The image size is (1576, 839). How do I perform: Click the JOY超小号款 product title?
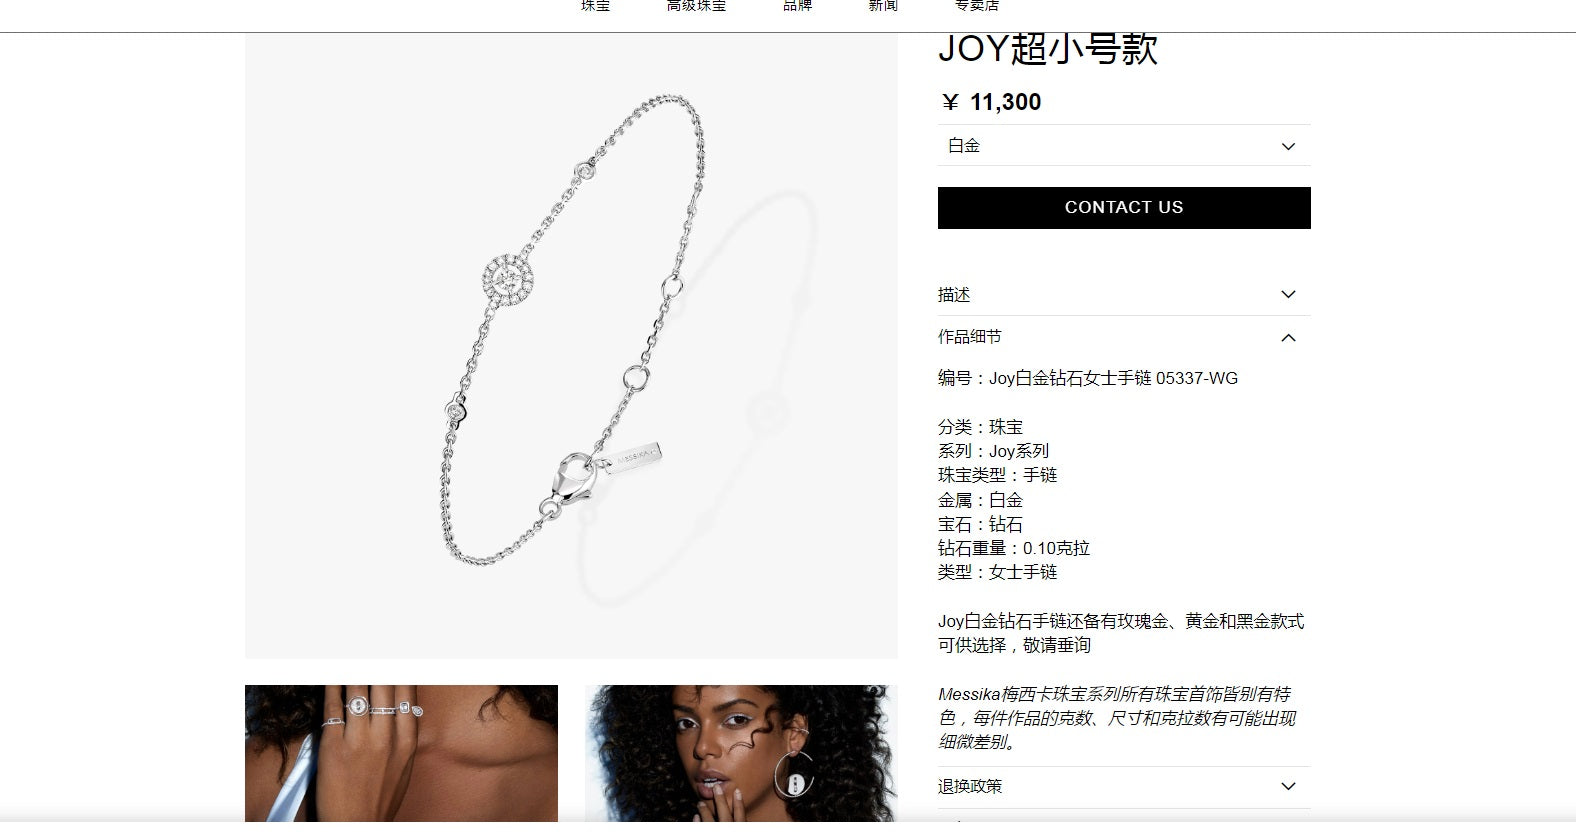point(1048,49)
